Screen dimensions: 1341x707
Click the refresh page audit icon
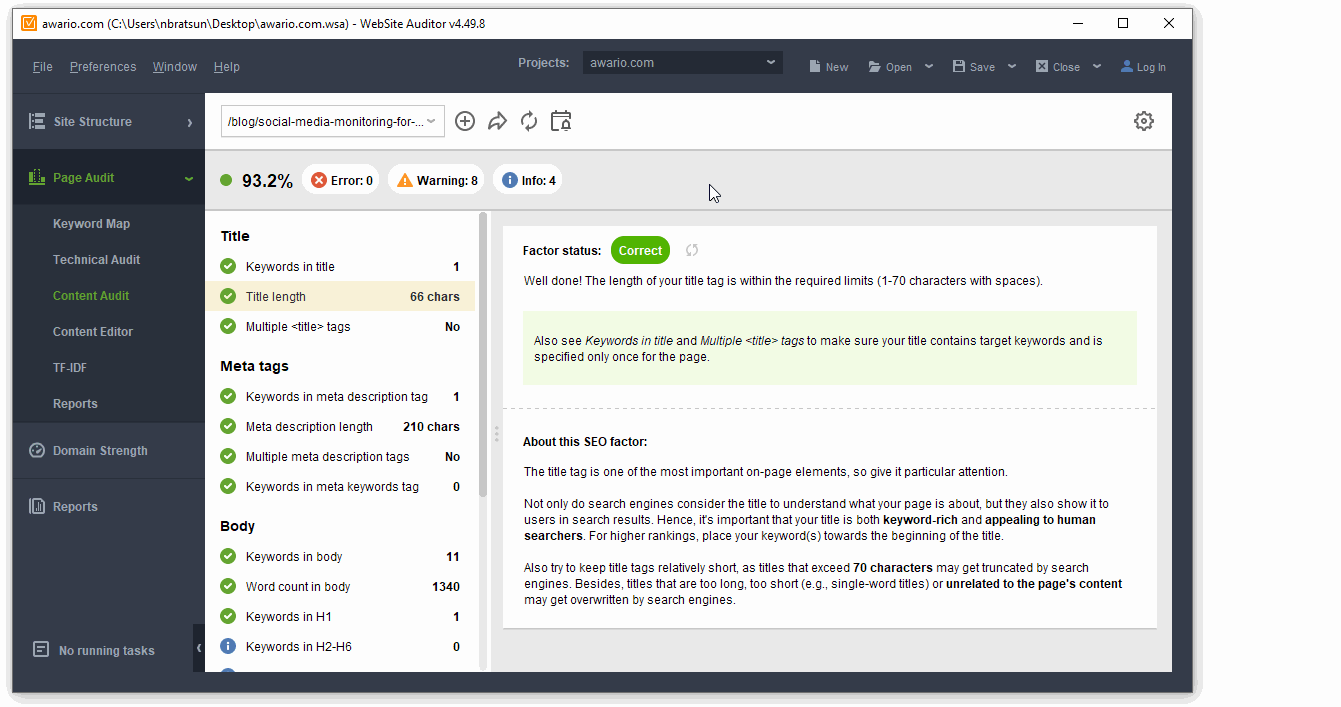coord(529,121)
